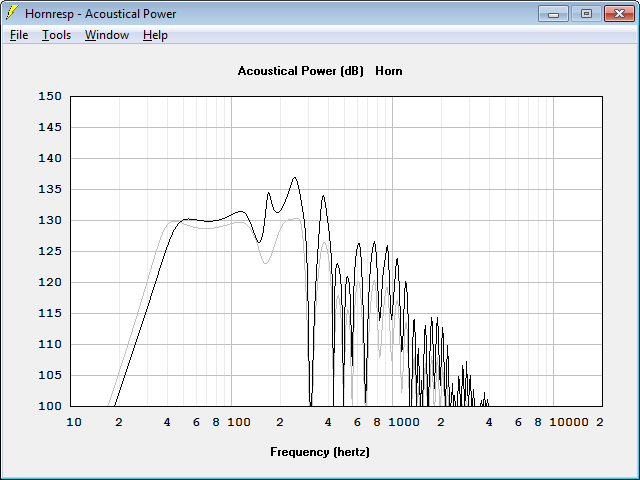Open the Help menu
The height and width of the screenshot is (480, 640).
tap(155, 35)
